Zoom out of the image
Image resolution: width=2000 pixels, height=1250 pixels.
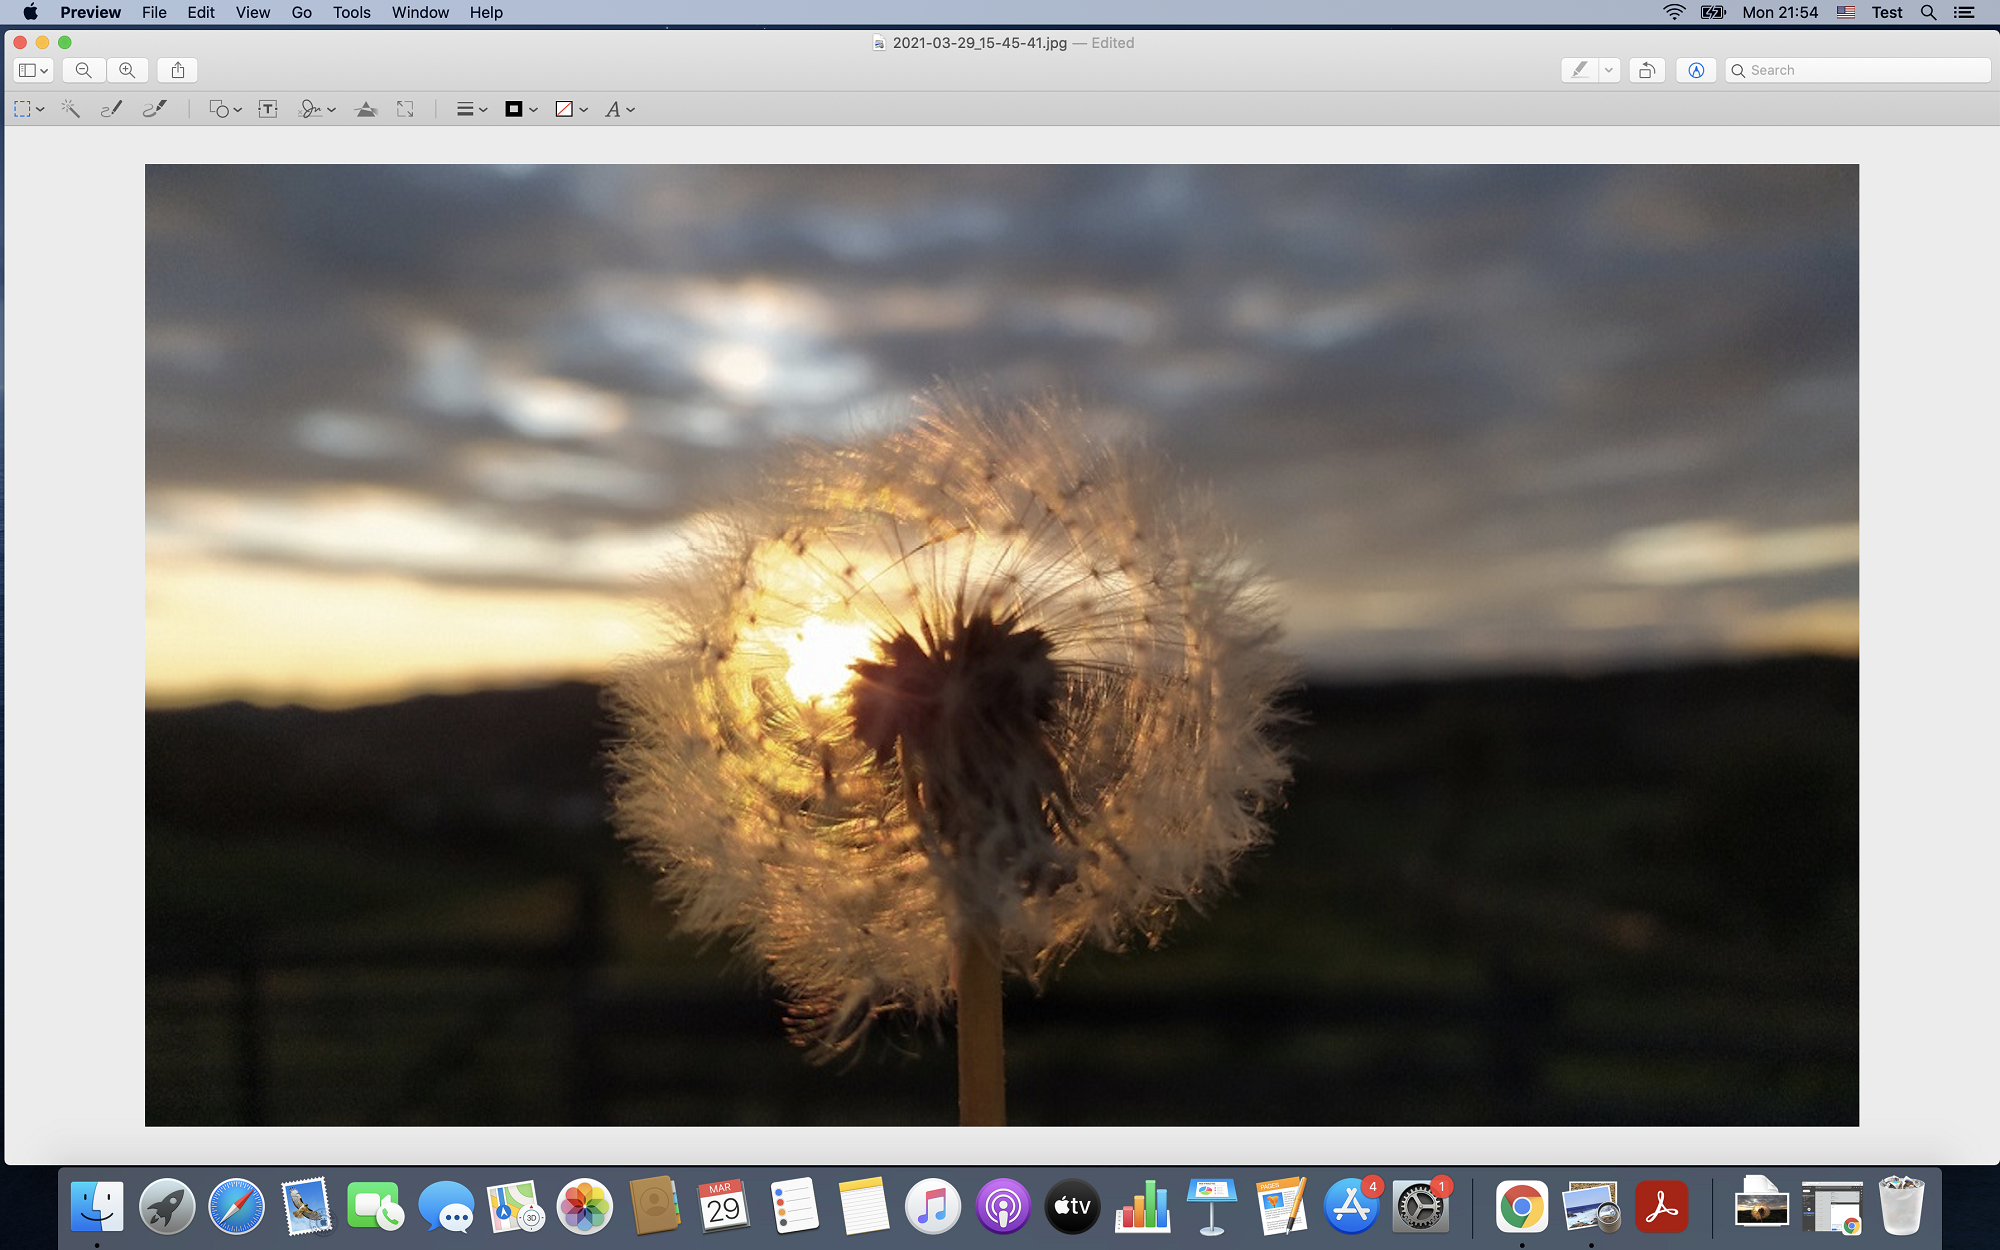[84, 70]
